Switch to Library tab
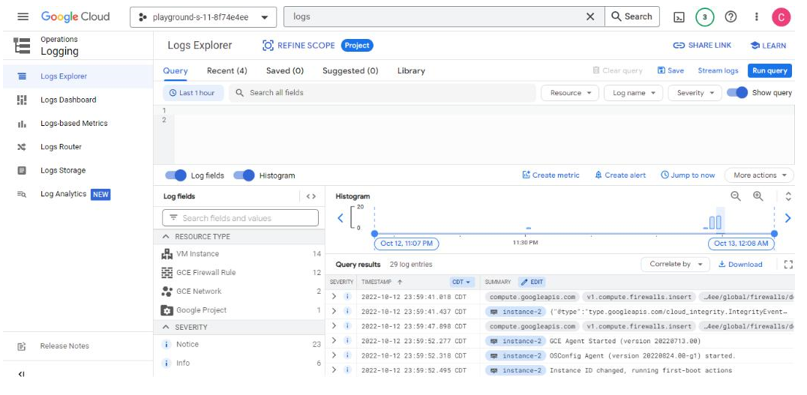 pyautogui.click(x=411, y=71)
